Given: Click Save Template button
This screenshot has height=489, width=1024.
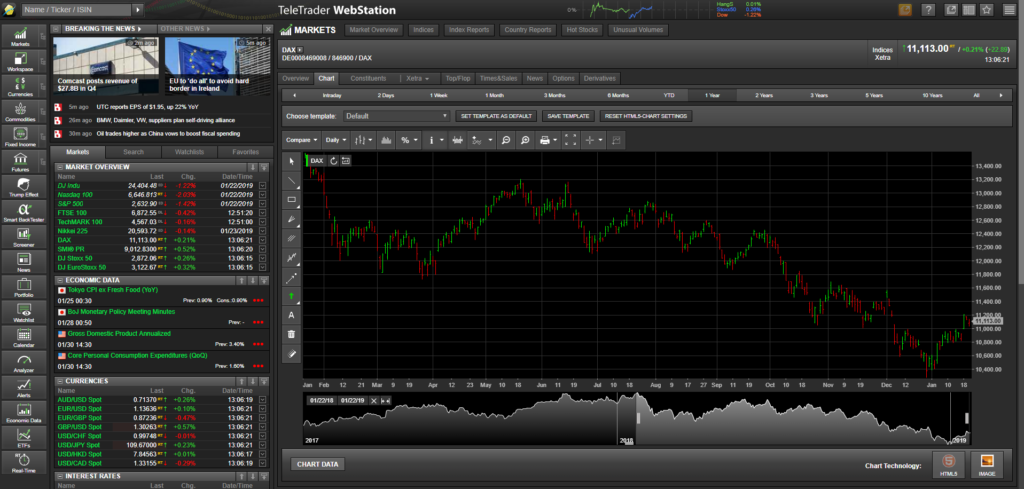Looking at the screenshot, I should tap(568, 116).
